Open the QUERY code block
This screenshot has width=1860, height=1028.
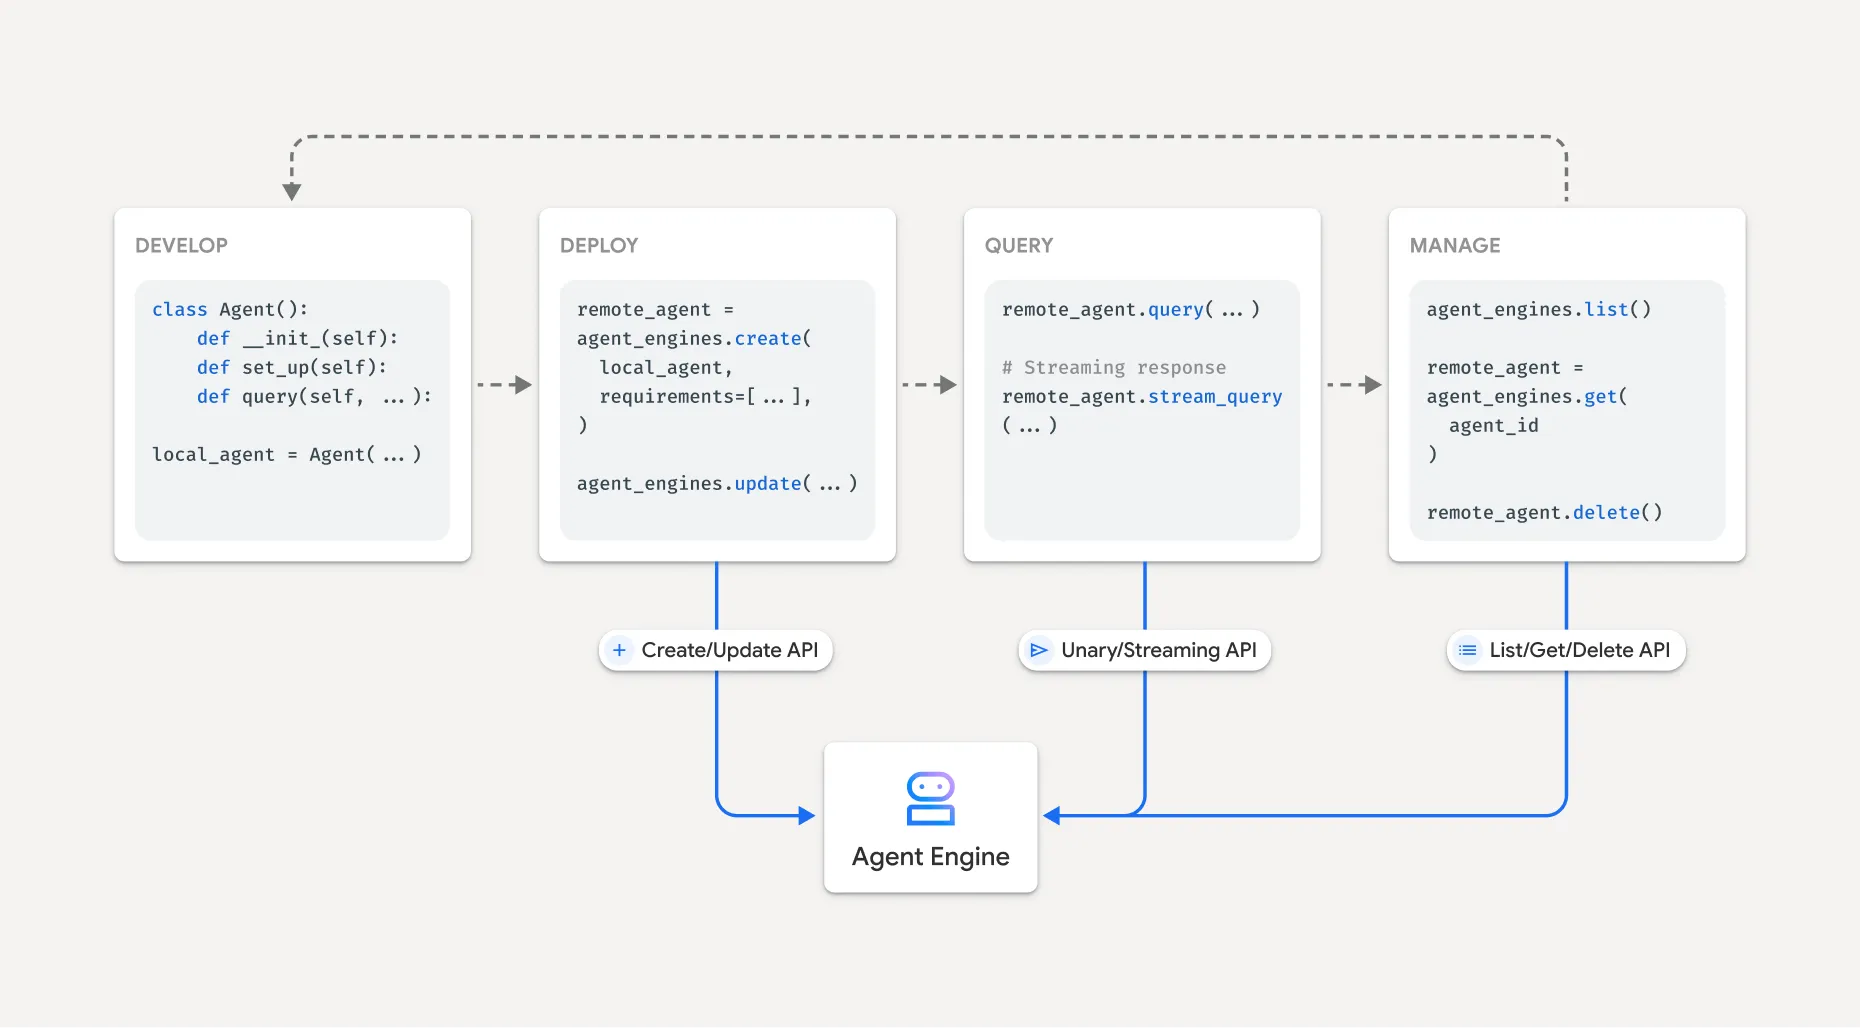(x=1143, y=410)
